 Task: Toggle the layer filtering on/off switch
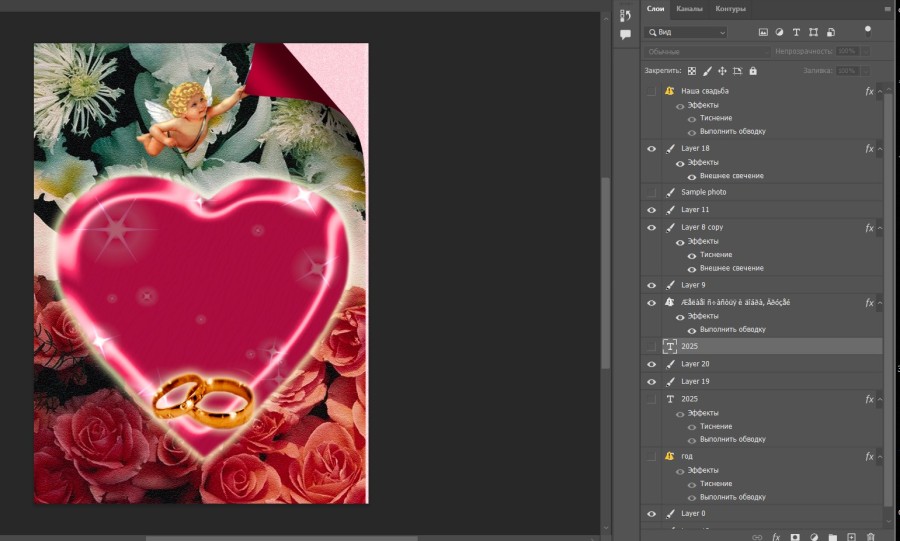[x=867, y=30]
